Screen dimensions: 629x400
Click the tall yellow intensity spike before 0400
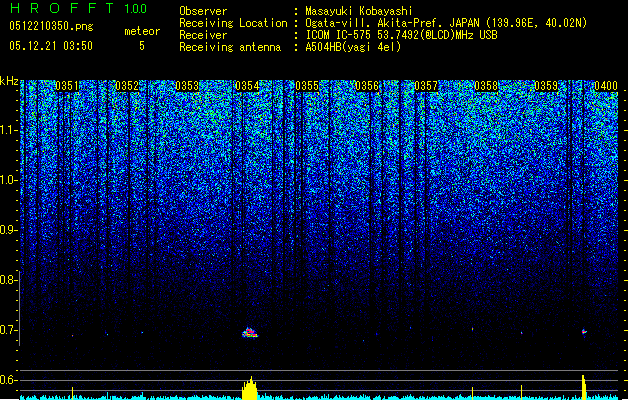pos(584,387)
